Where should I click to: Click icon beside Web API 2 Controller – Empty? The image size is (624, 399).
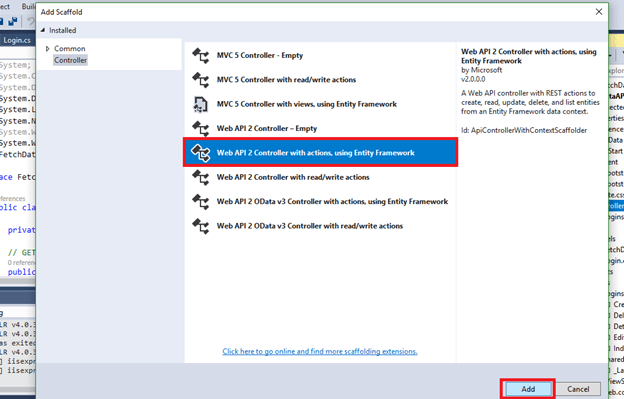(201, 128)
